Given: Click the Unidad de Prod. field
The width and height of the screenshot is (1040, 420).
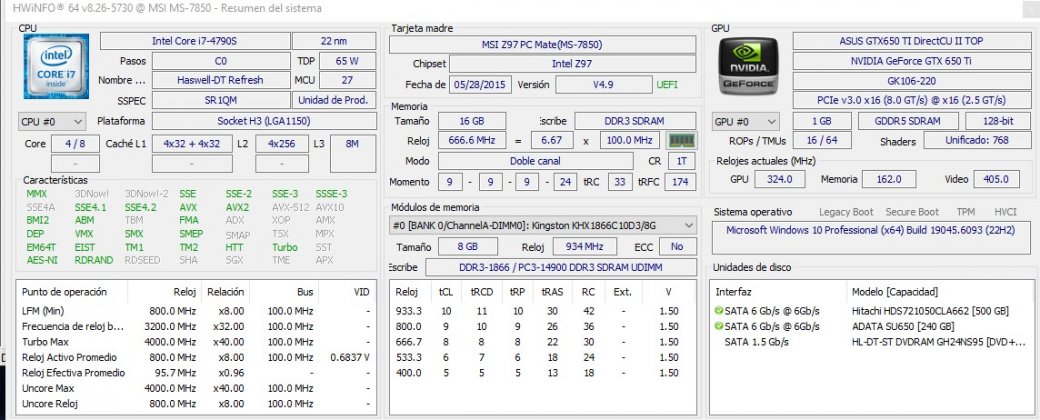Looking at the screenshot, I should tap(334, 100).
